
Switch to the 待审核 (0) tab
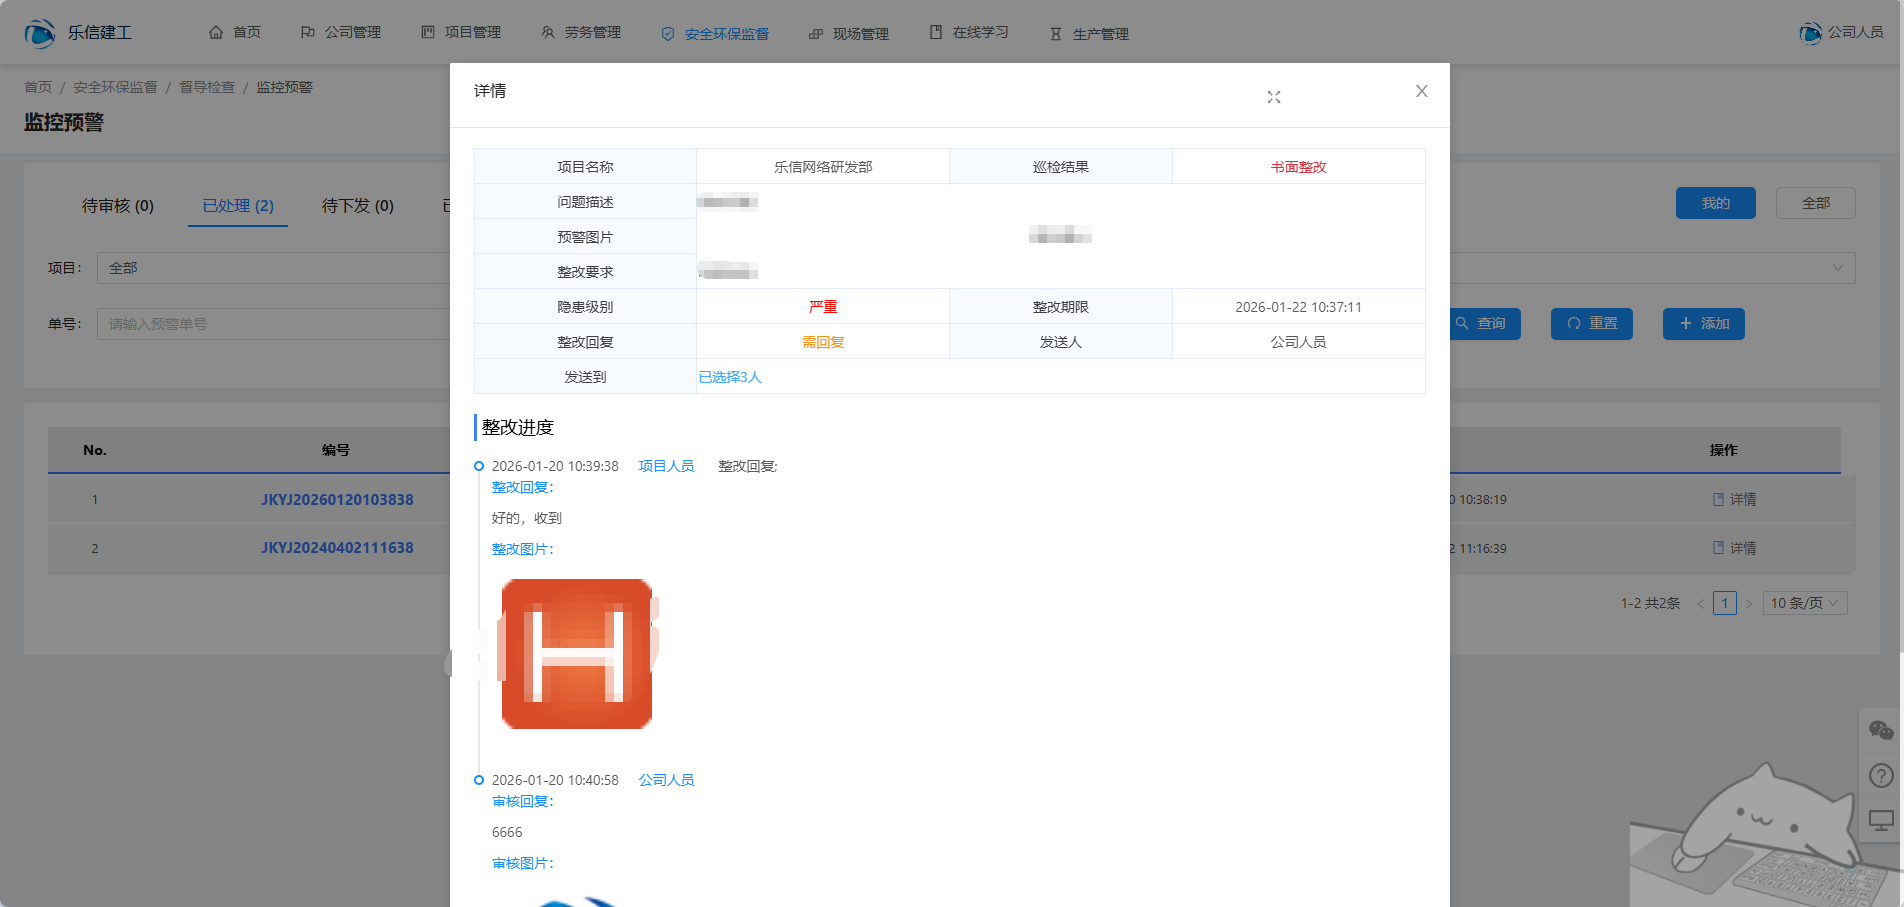[x=118, y=206]
